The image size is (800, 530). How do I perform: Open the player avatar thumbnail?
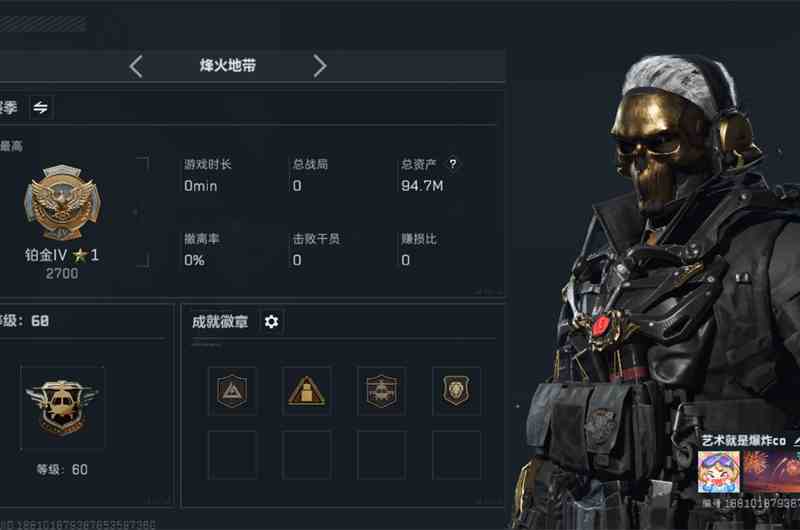[718, 472]
